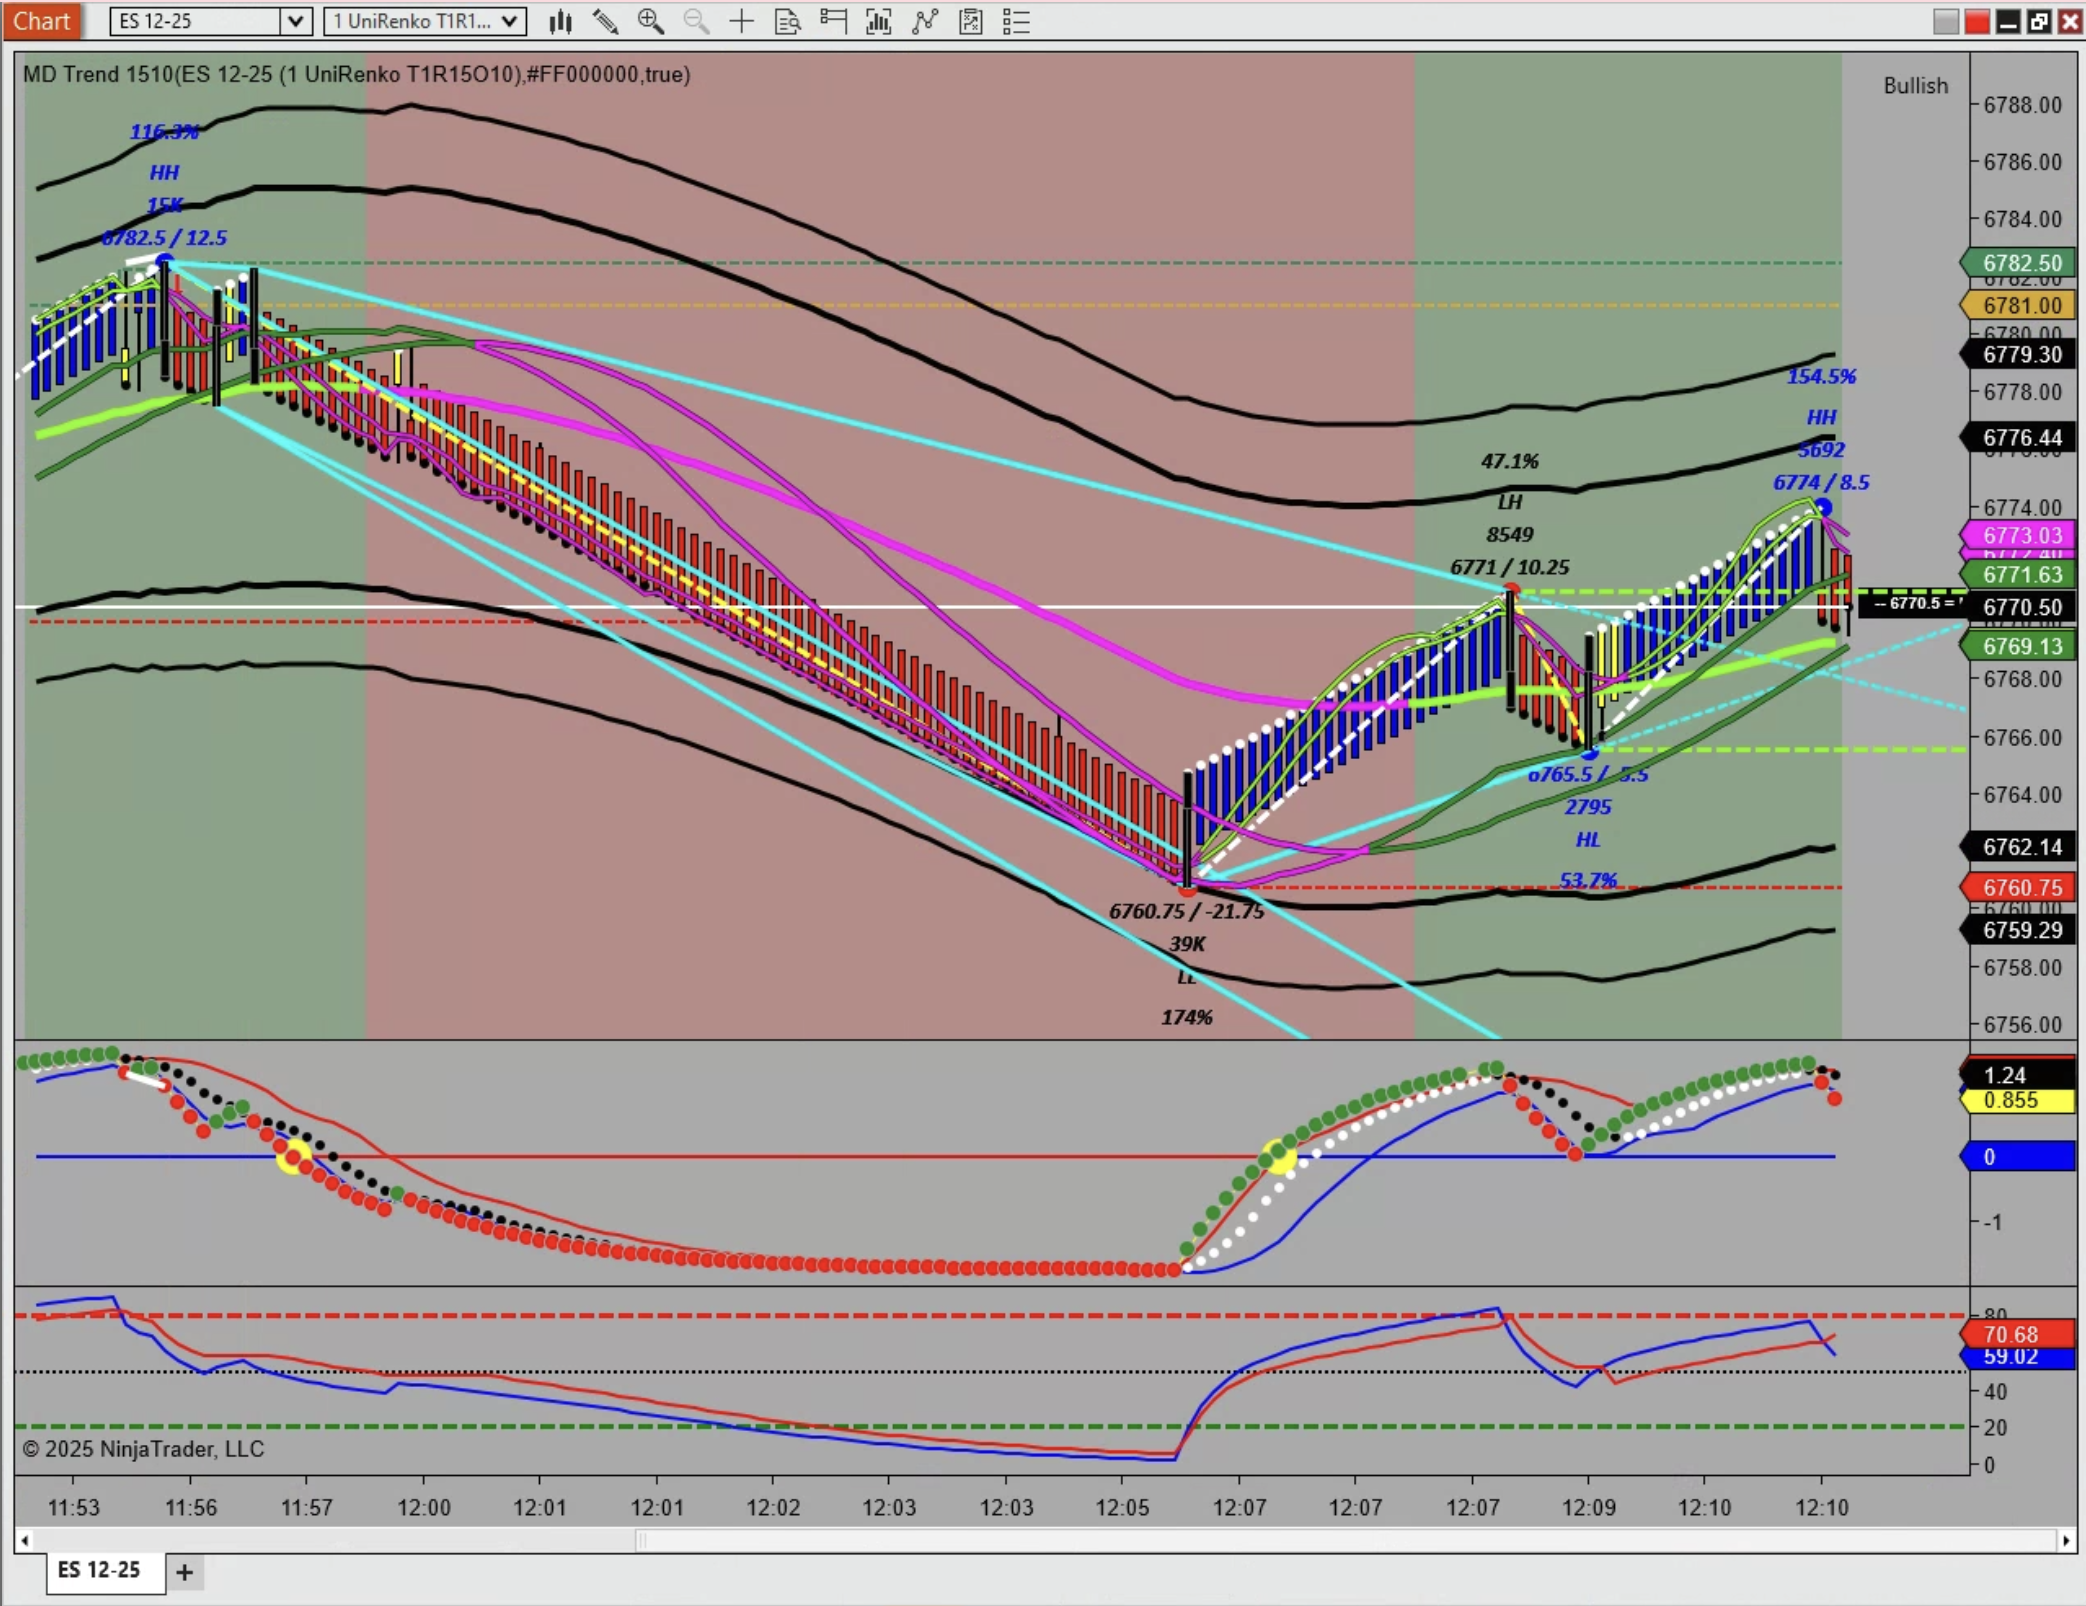The image size is (2086, 1606).
Task: Click the zoom in magnifier icon
Action: tap(650, 21)
